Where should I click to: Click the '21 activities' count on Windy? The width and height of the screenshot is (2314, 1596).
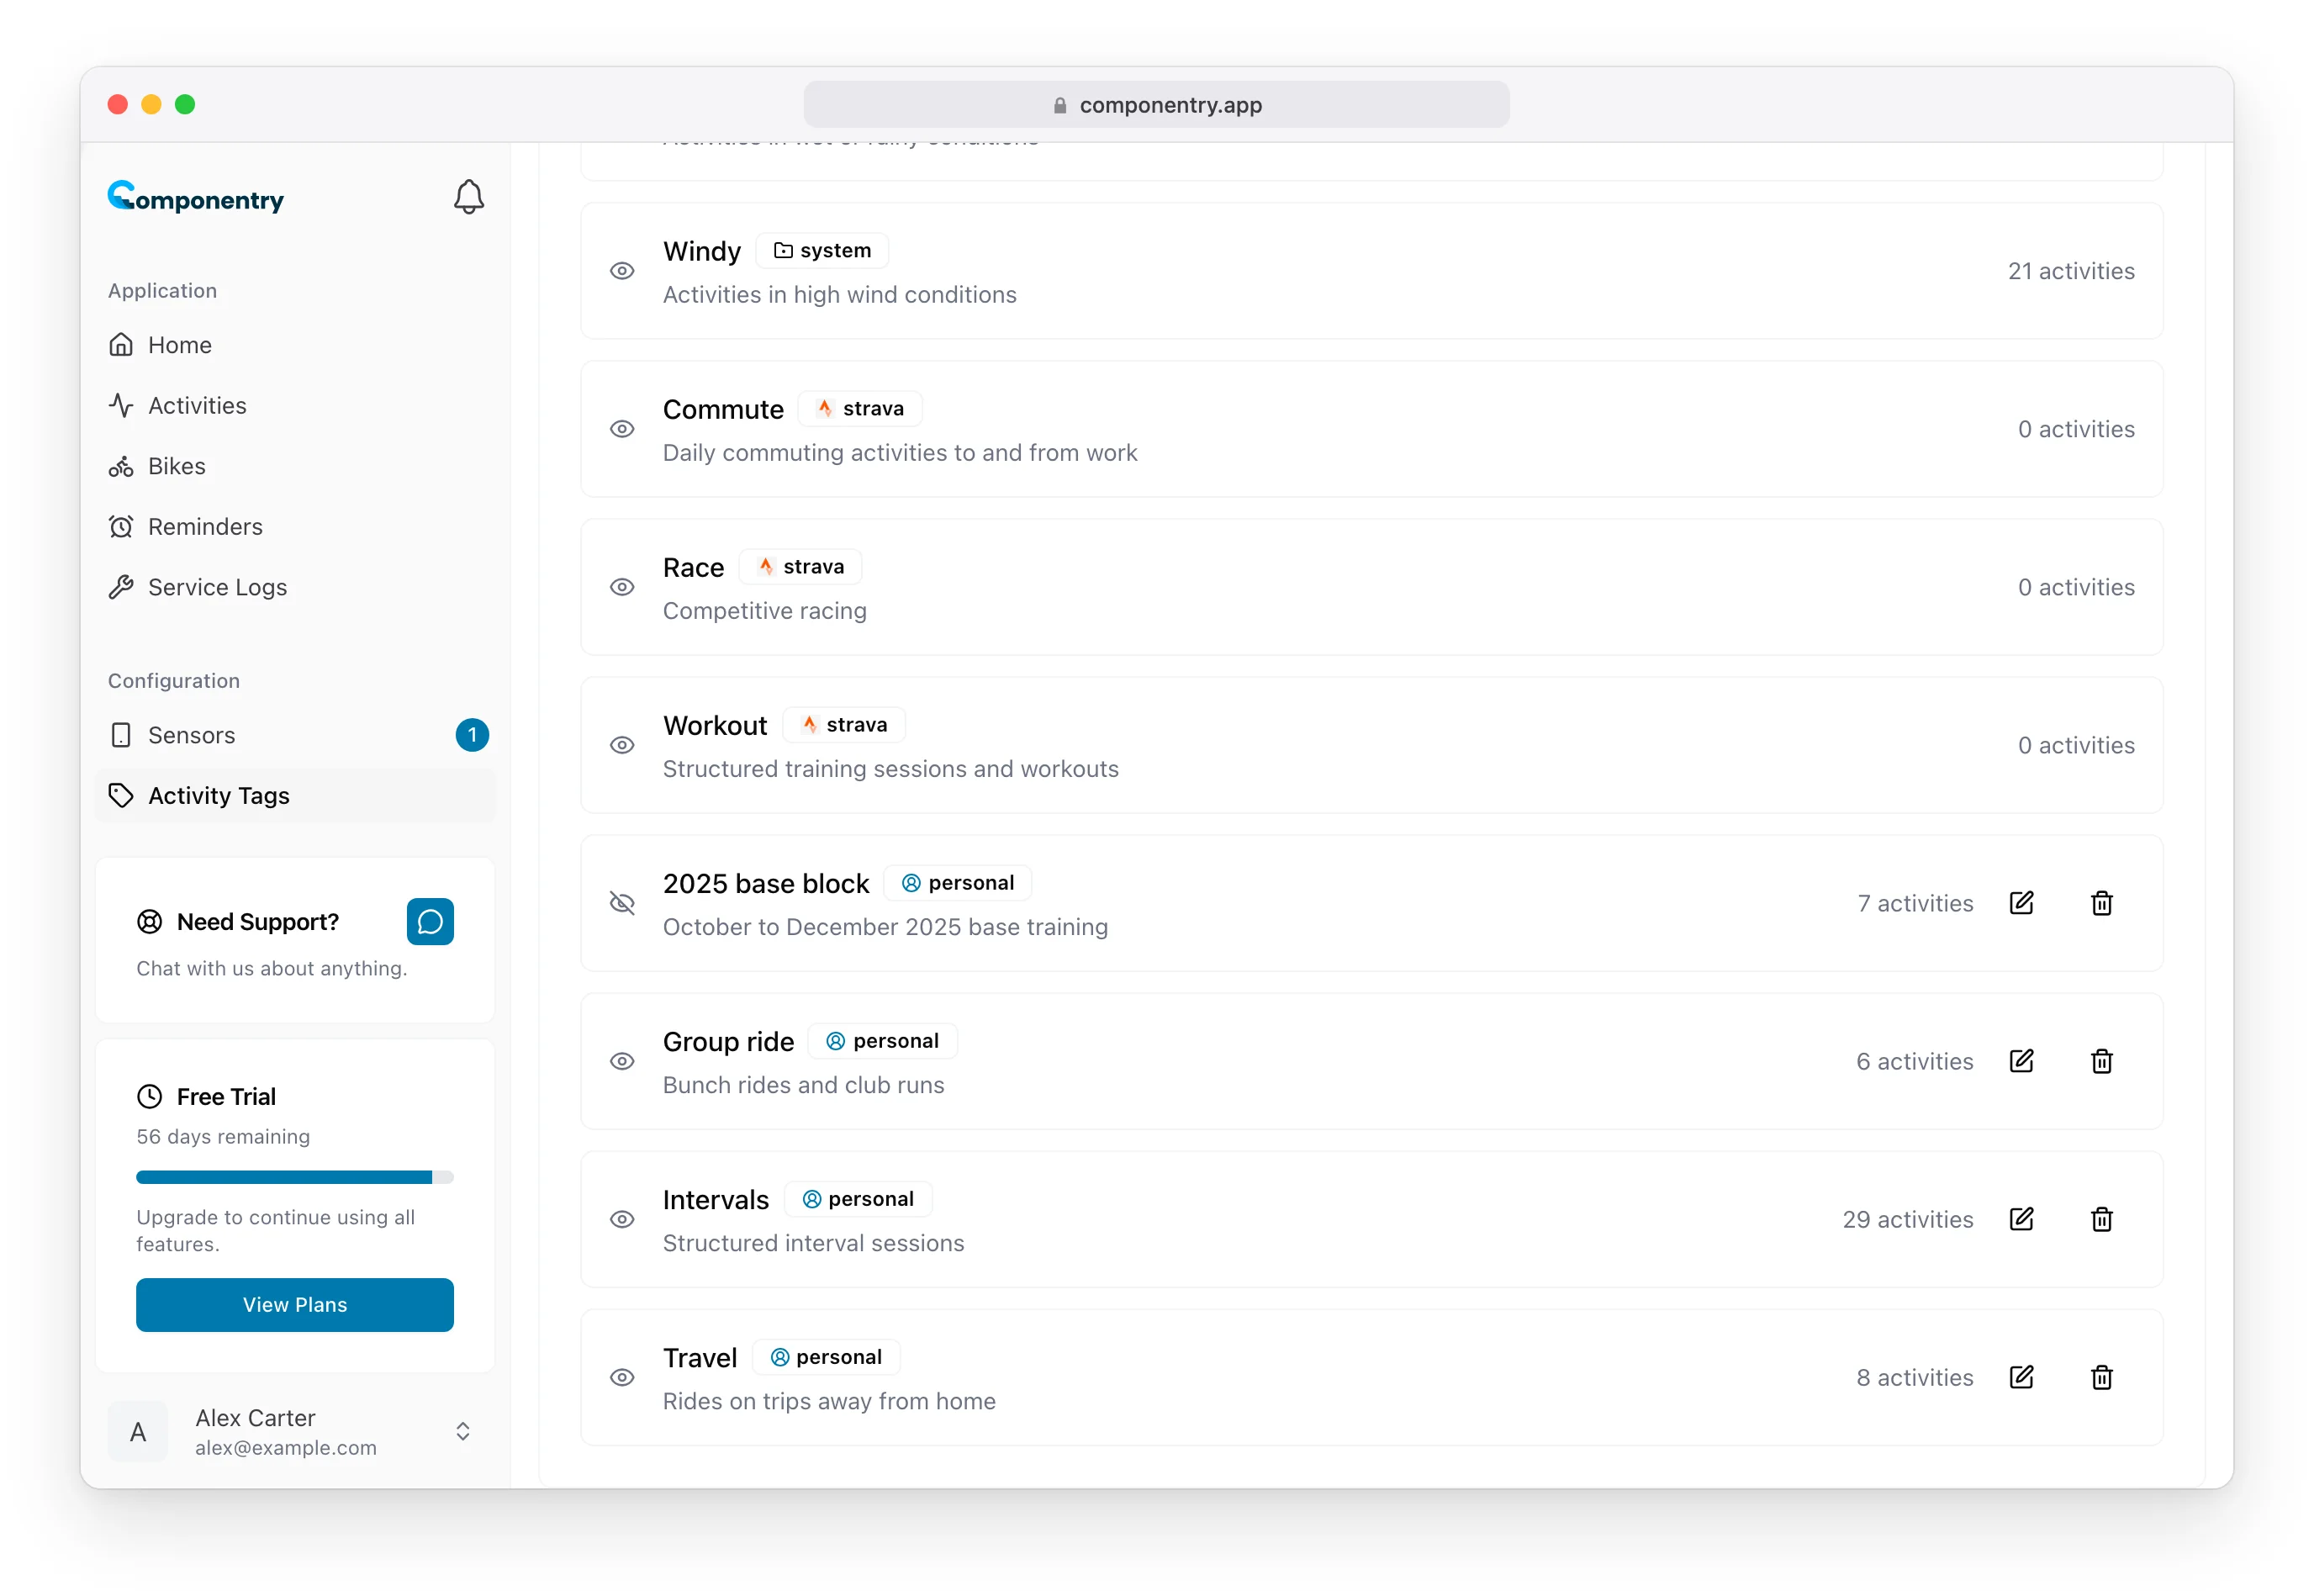click(x=2070, y=271)
